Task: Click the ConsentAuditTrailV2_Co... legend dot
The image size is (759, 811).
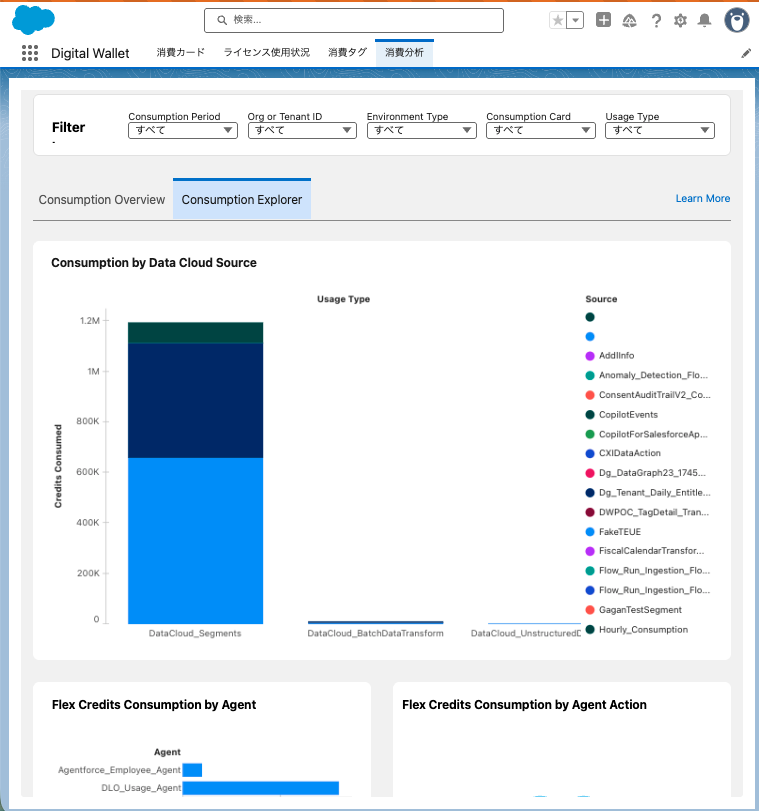Action: [x=590, y=395]
